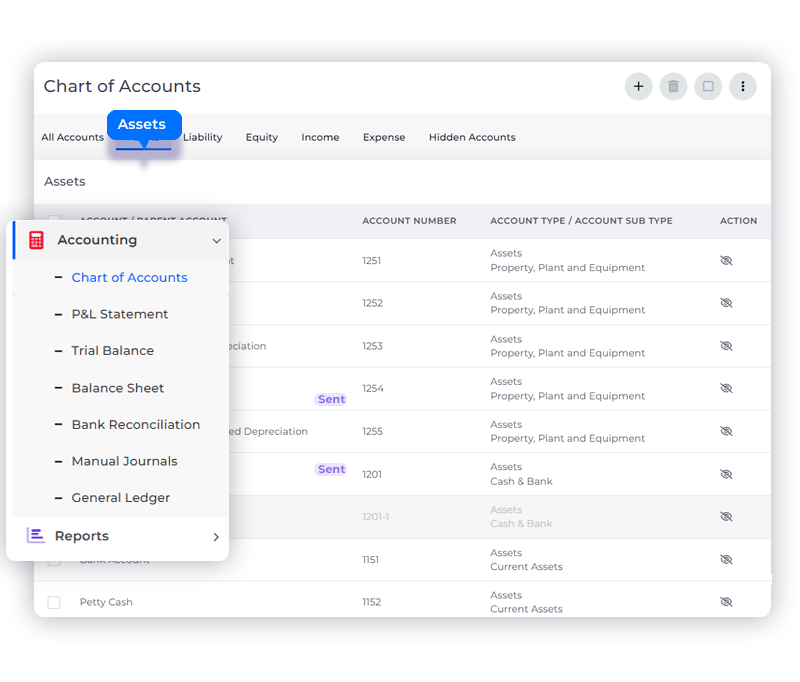Go to Bank Reconciliation page
The height and width of the screenshot is (682, 800).
[136, 424]
